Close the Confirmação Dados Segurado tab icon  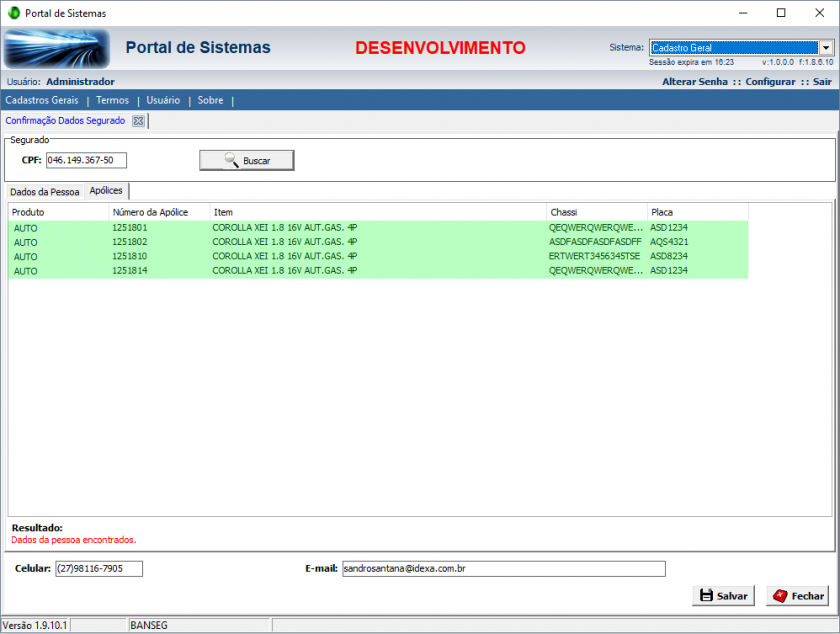pos(139,121)
